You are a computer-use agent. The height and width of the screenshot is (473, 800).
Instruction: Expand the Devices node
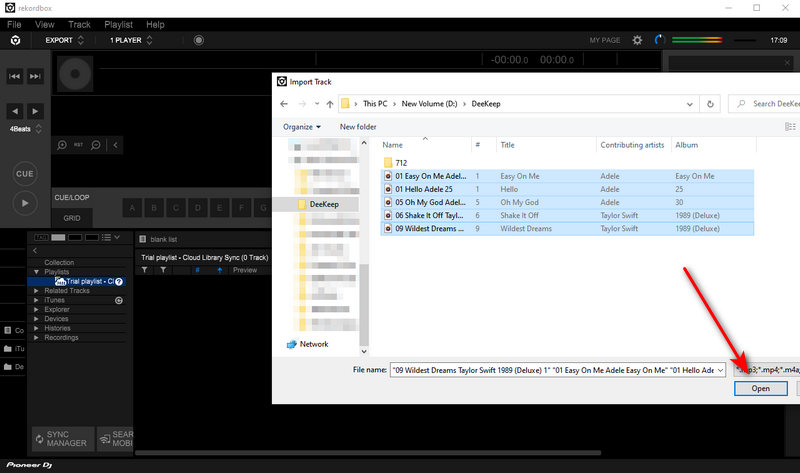[x=36, y=319]
